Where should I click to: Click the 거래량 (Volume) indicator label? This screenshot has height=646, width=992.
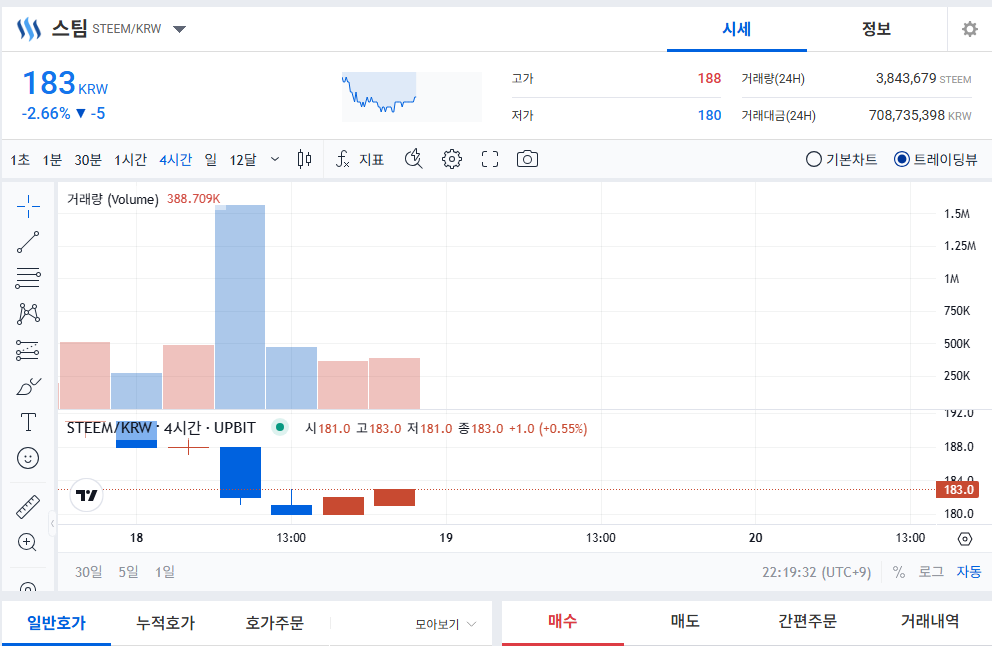[x=113, y=199]
